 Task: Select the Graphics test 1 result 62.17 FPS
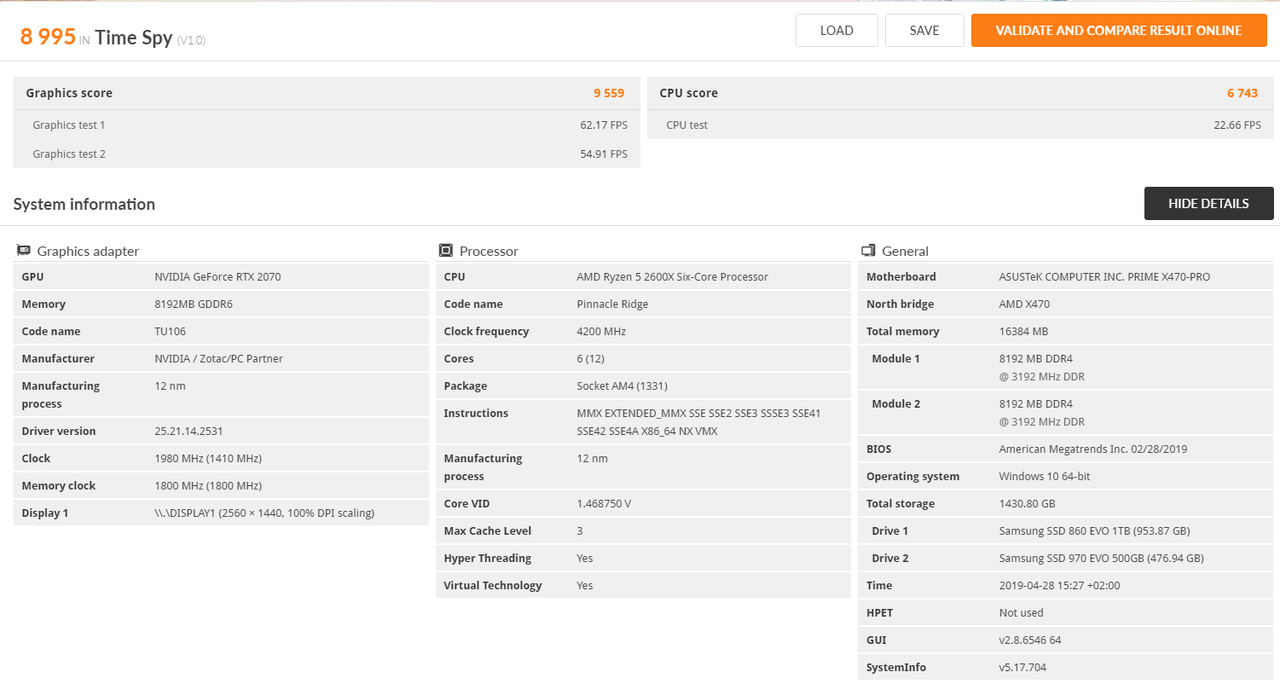click(604, 125)
